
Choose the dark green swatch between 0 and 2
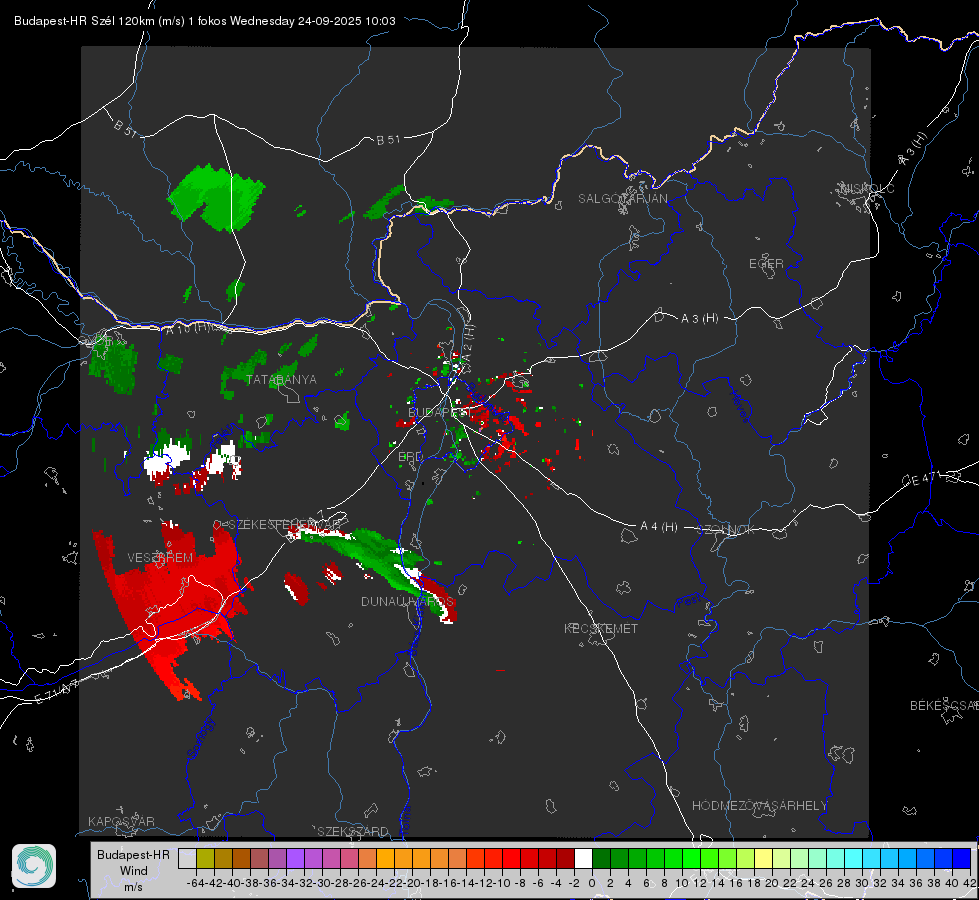(x=601, y=858)
